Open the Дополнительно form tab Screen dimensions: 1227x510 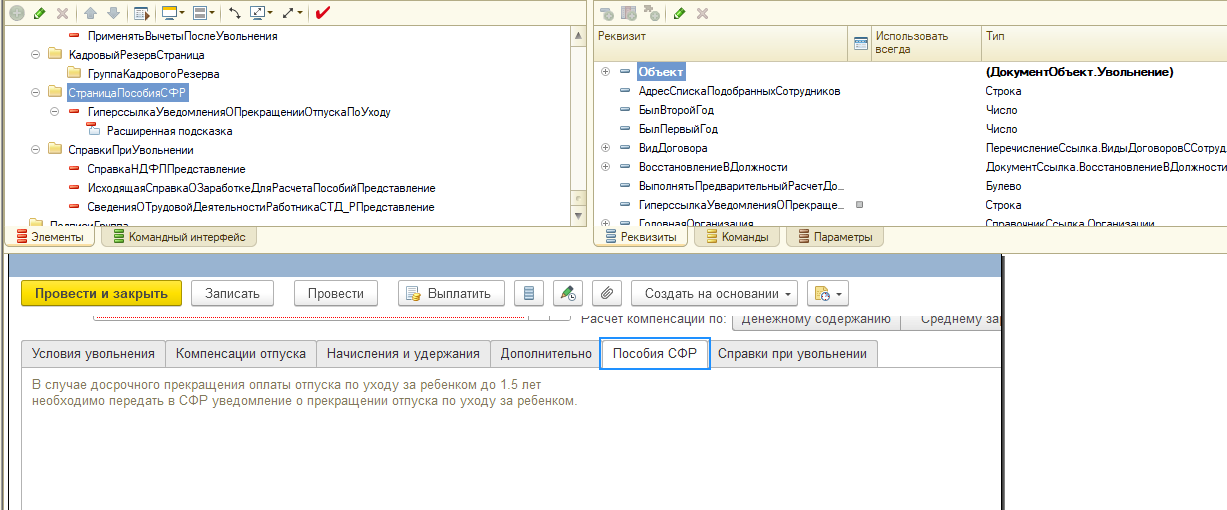tap(546, 354)
